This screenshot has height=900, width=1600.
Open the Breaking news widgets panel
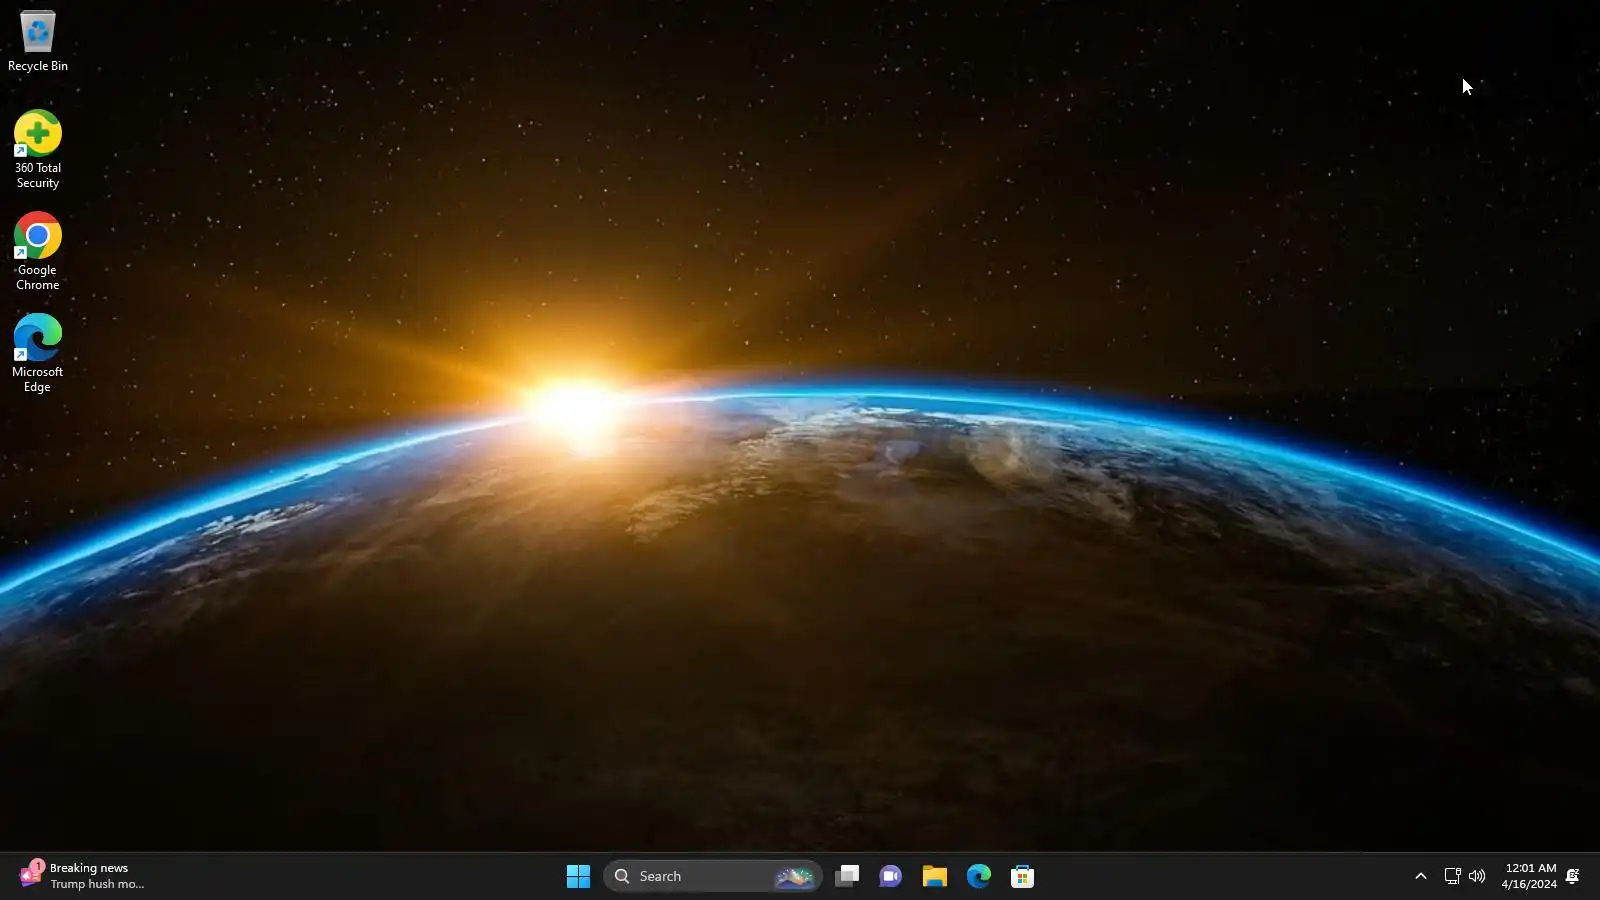tap(82, 876)
